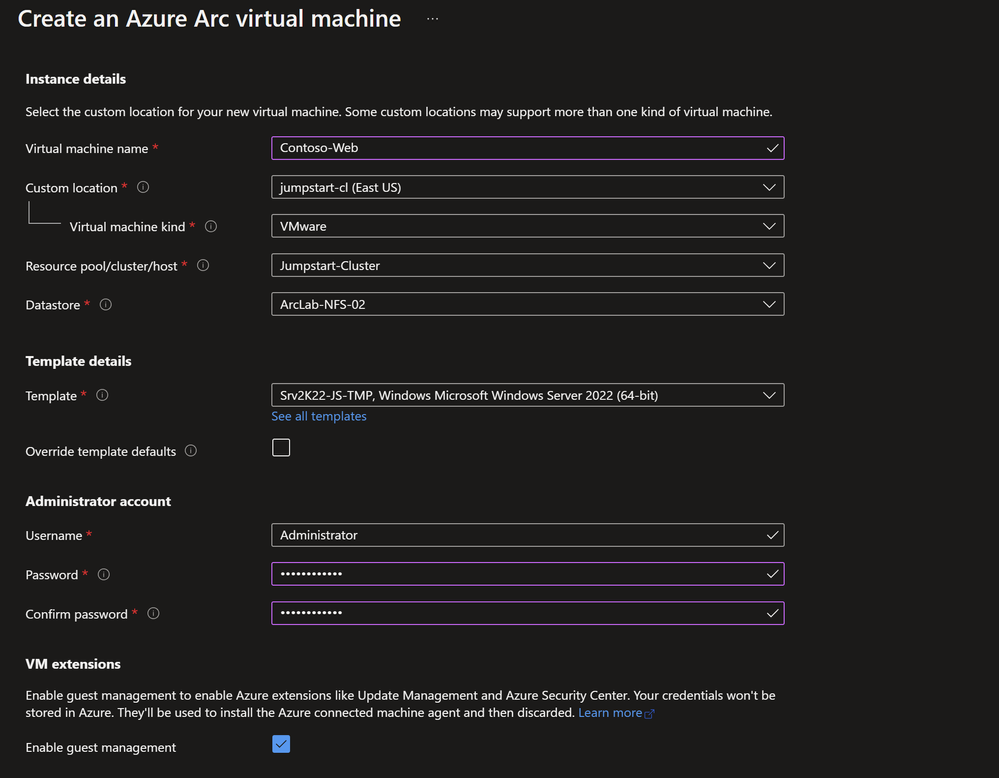The image size is (999, 778).
Task: Click the Virtual machine name field
Action: pos(528,148)
